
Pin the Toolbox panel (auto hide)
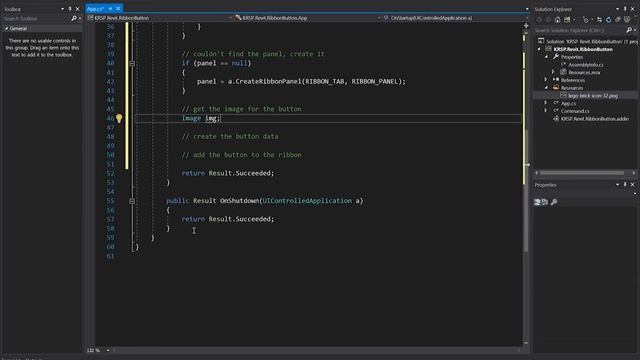[x=70, y=9]
